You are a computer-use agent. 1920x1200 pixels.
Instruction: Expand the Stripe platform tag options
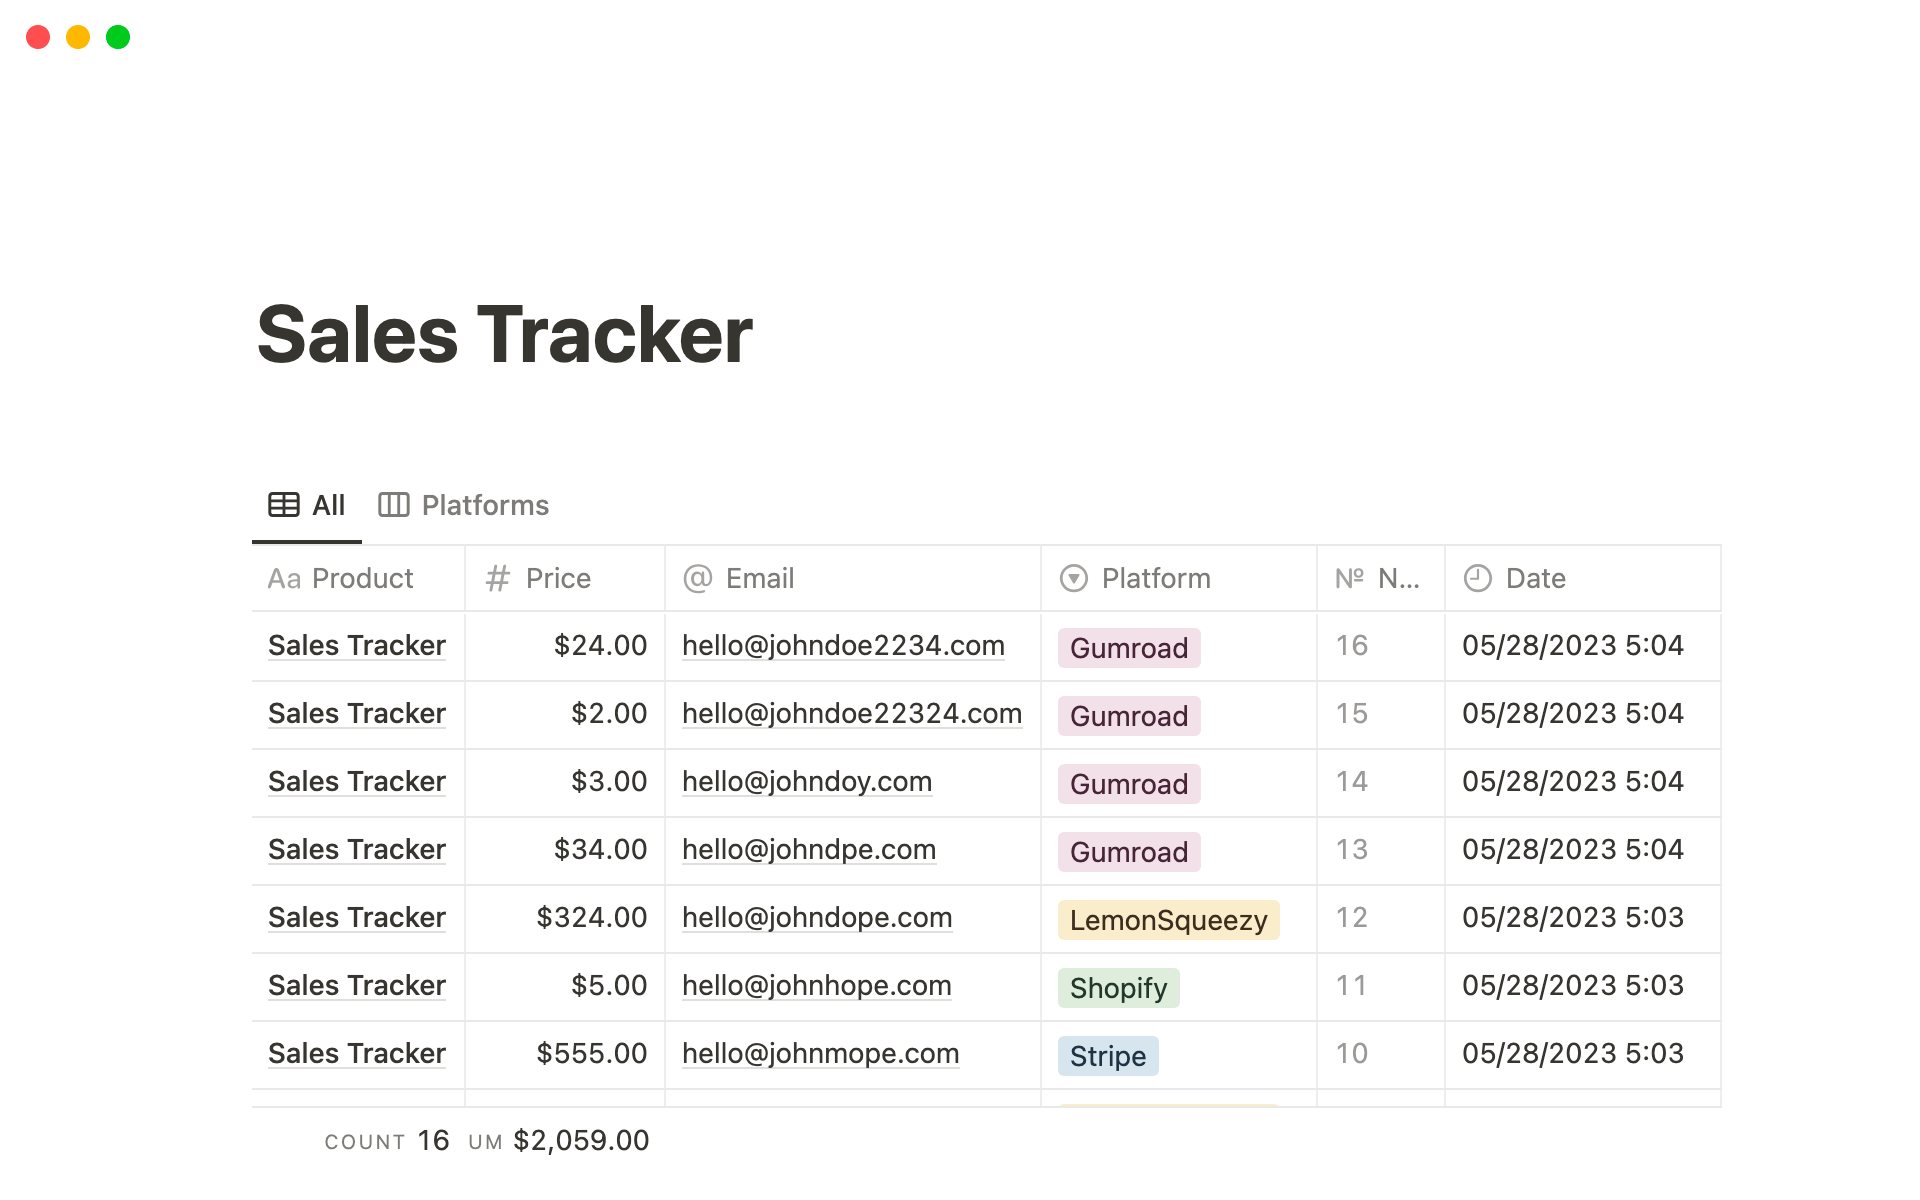(x=1106, y=1053)
